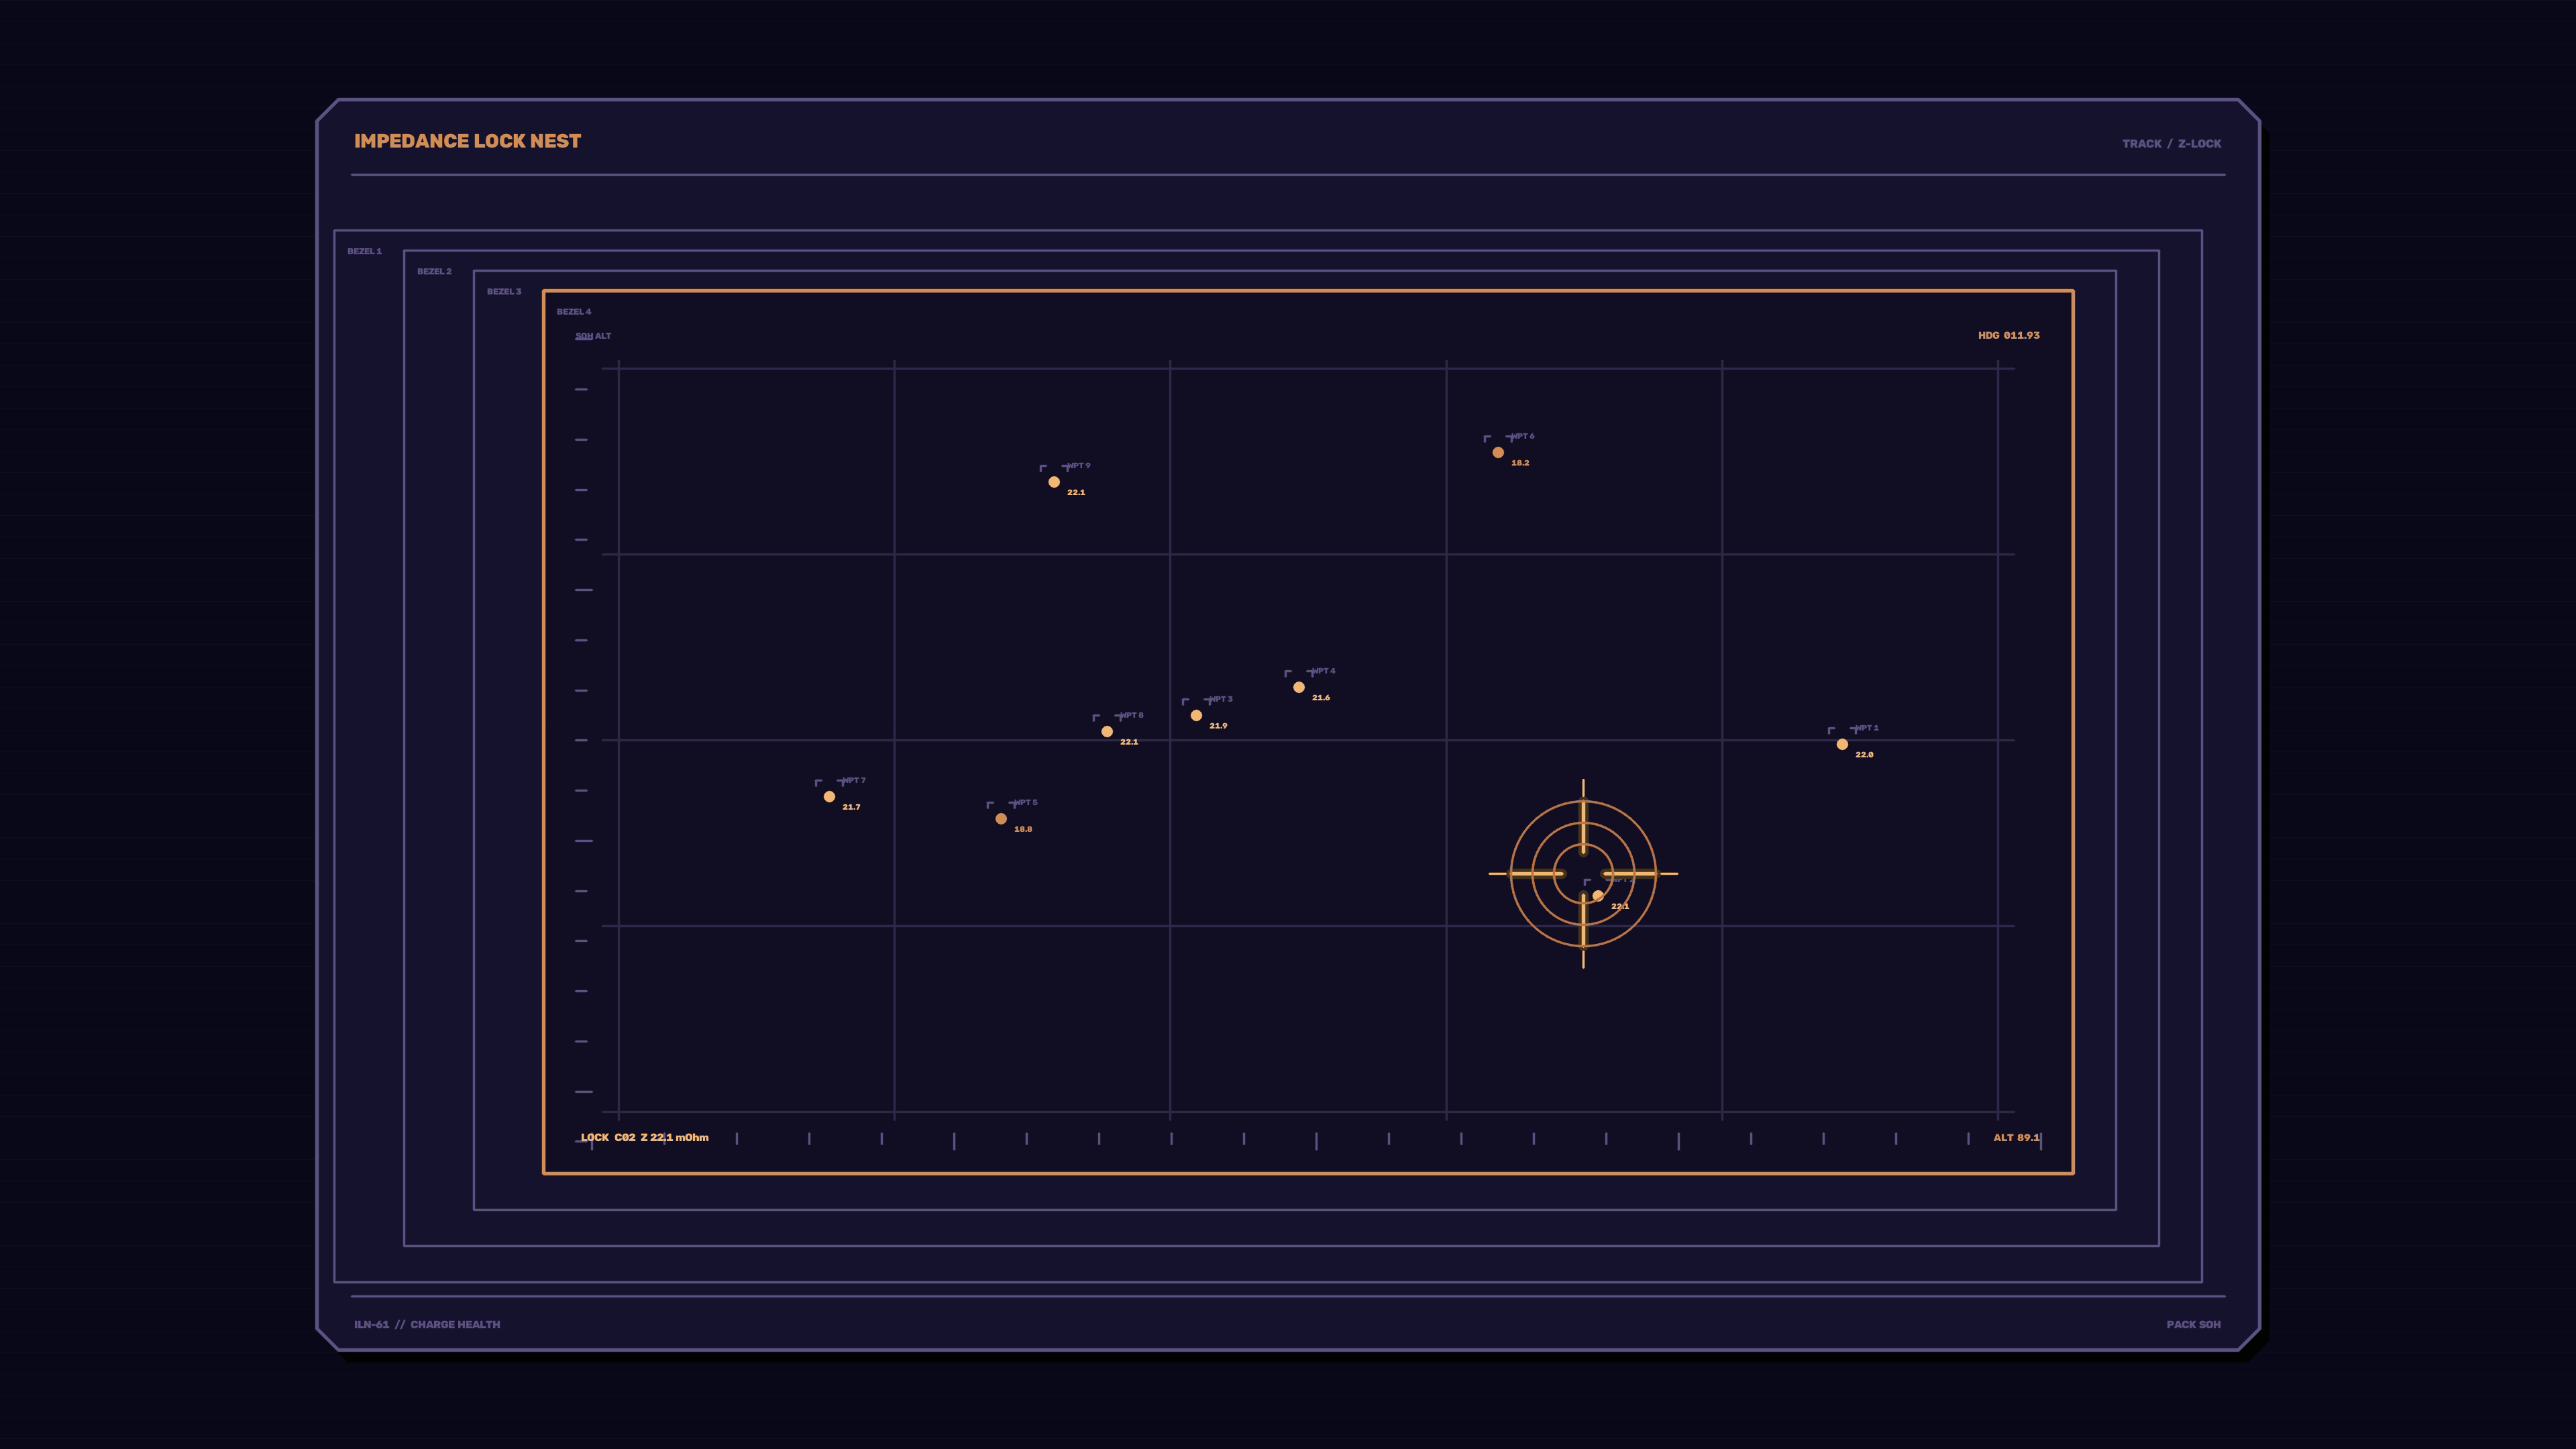Select the WPT 6 waypoint dot

pyautogui.click(x=1498, y=453)
